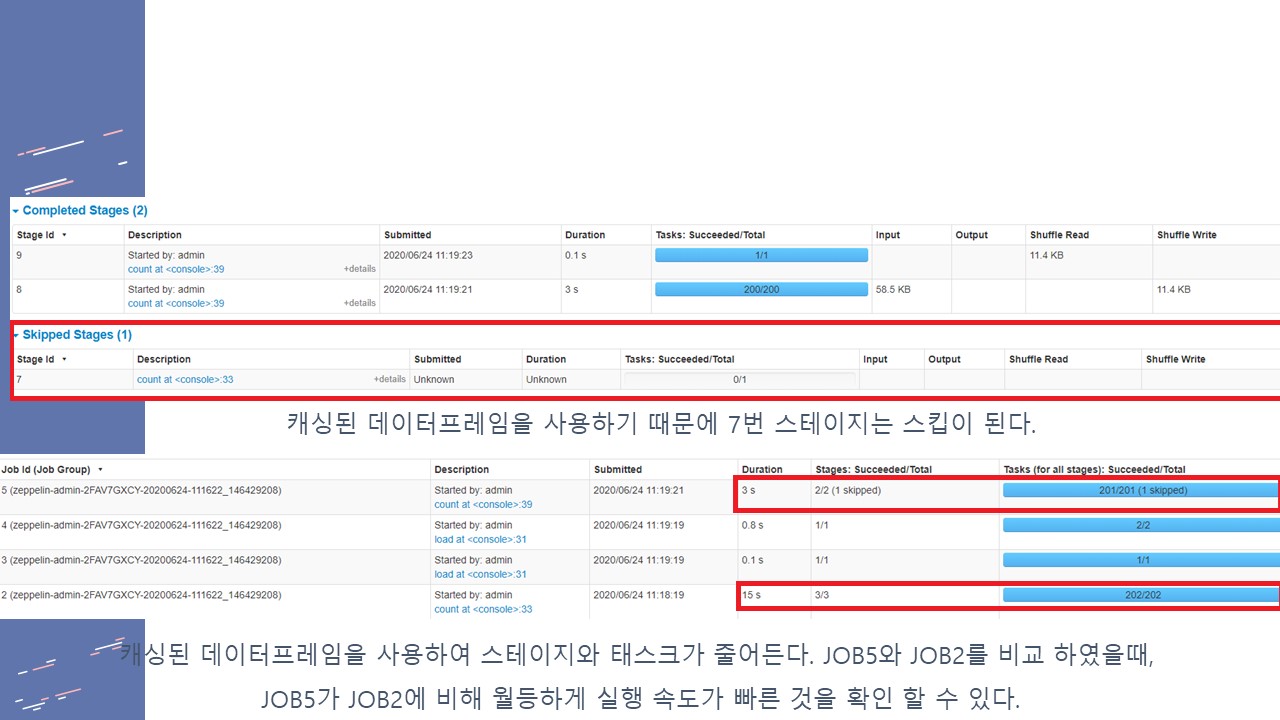This screenshot has width=1280, height=720.
Task: Open stage 8 count at <console>:39 link
Action: (x=176, y=303)
